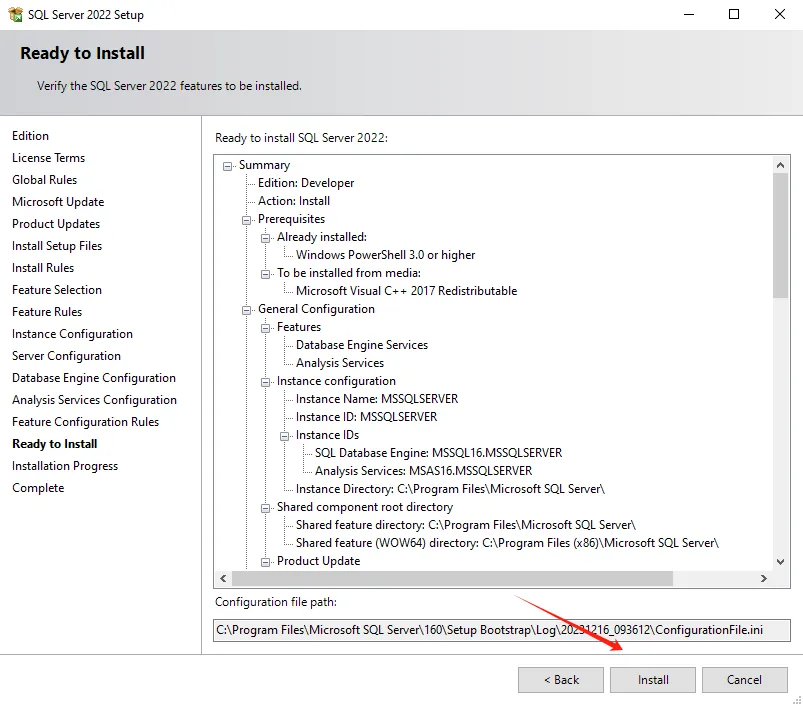Collapse the Already installed node
803x705 pixels.
tap(265, 238)
